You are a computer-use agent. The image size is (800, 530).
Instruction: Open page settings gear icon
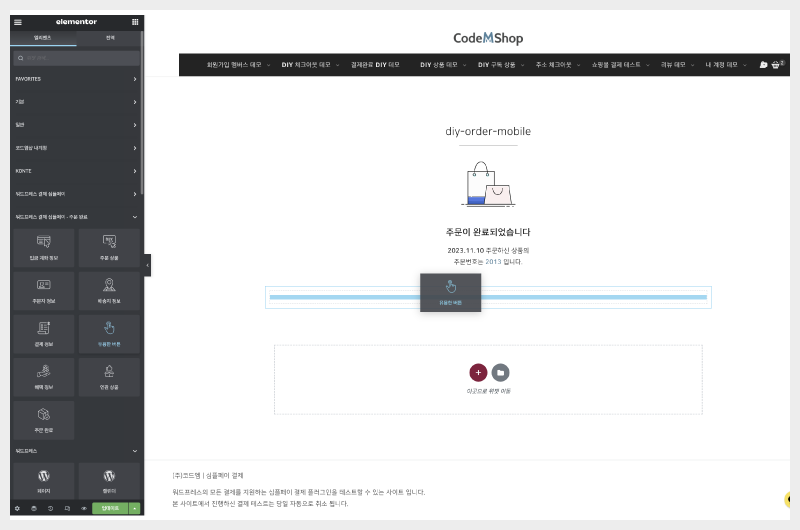pos(17,509)
